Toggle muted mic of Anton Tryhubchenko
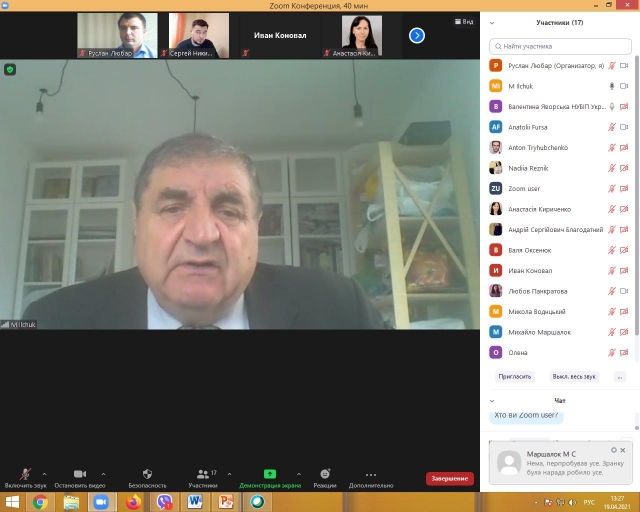The width and height of the screenshot is (640, 512). pyautogui.click(x=611, y=147)
